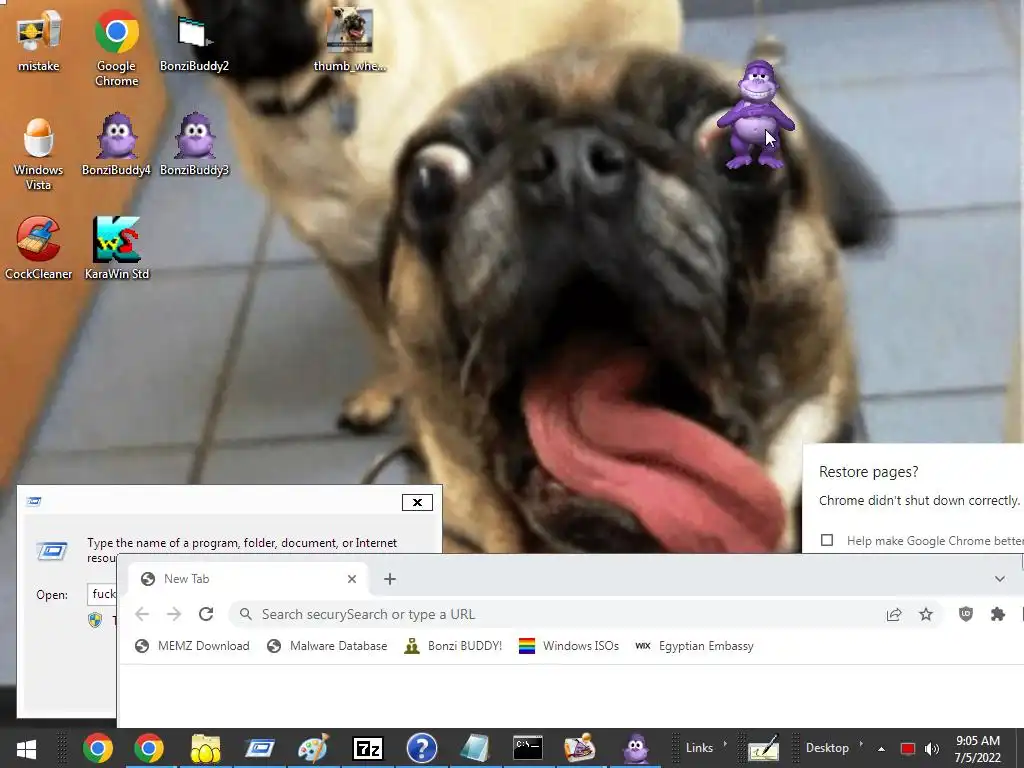The height and width of the screenshot is (768, 1024).
Task: Open Bonzi BUDDY! bookmark
Action: [453, 646]
